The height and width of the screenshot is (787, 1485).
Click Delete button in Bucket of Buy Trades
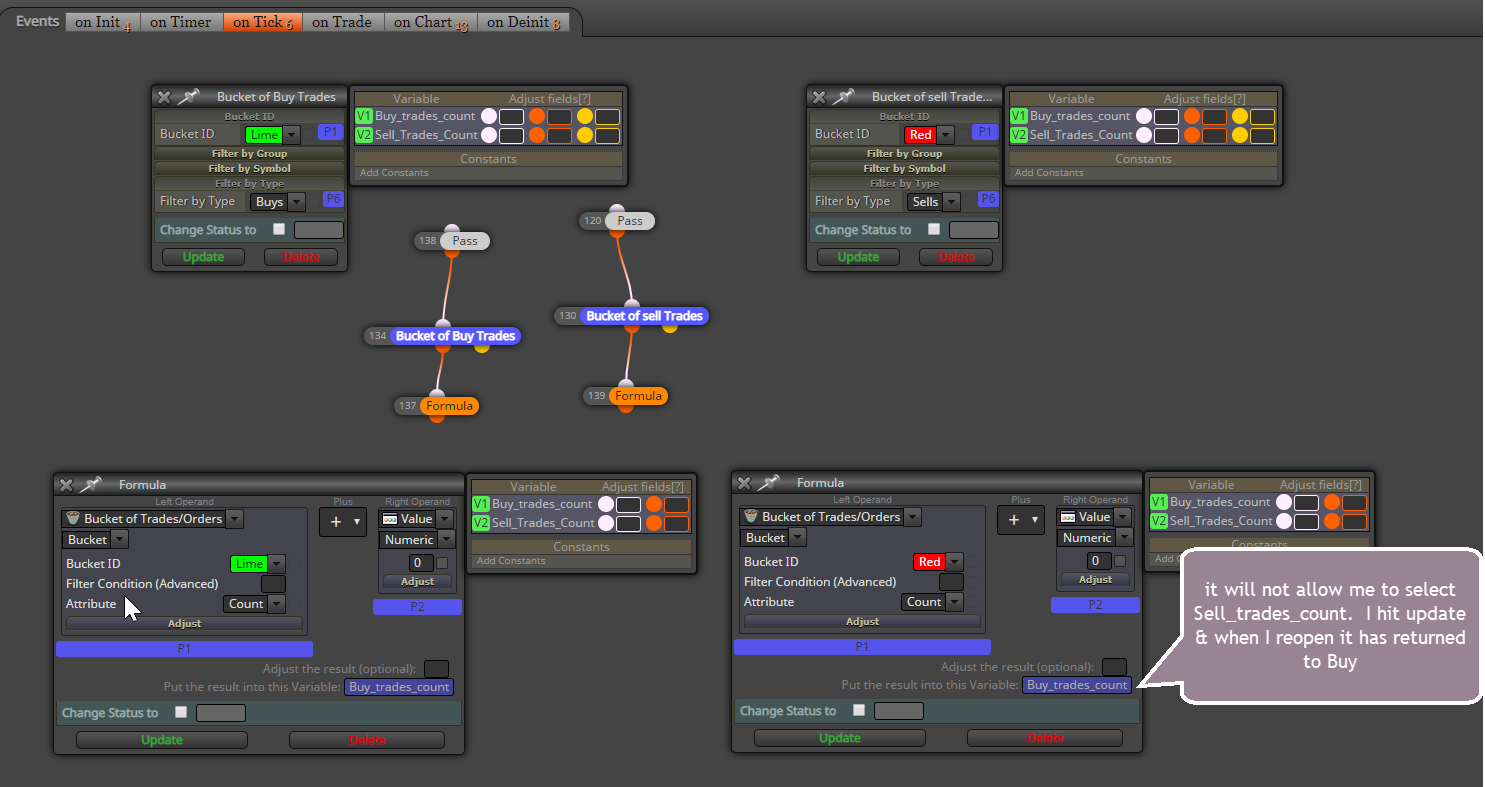tap(302, 257)
